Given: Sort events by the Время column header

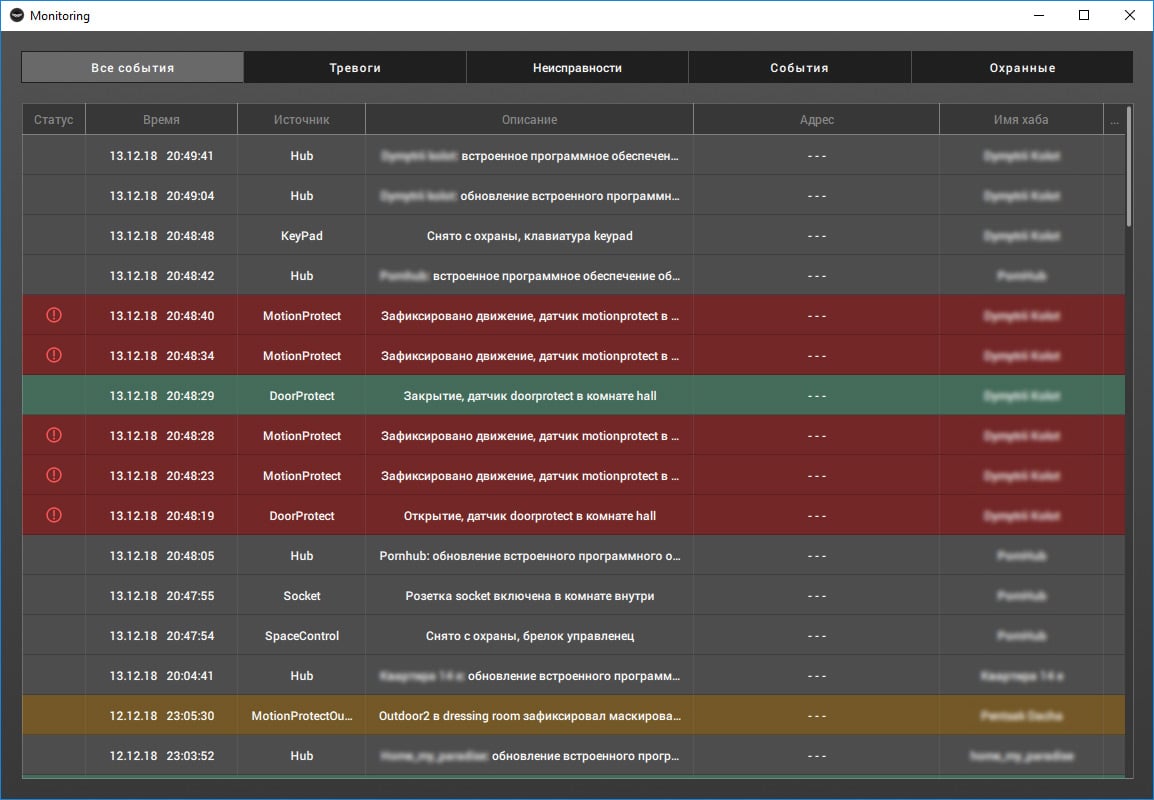Looking at the screenshot, I should (160, 119).
